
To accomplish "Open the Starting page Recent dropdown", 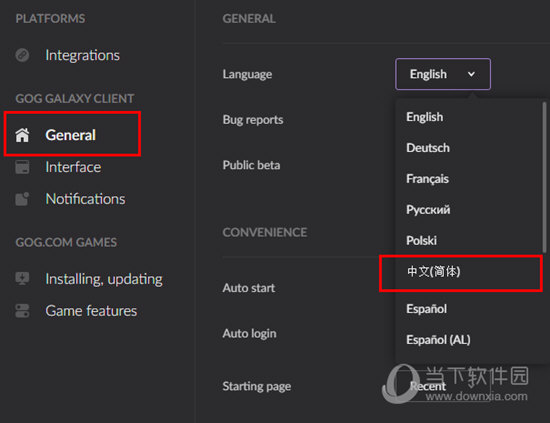I will (x=443, y=386).
